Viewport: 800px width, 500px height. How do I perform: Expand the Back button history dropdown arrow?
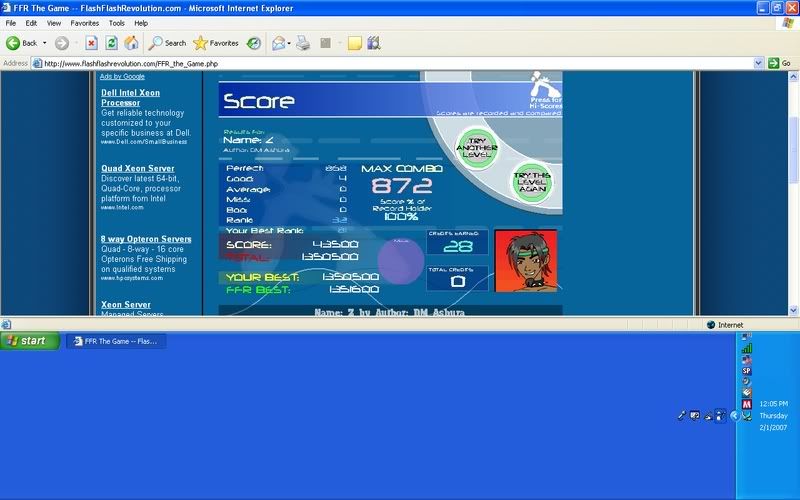point(44,43)
